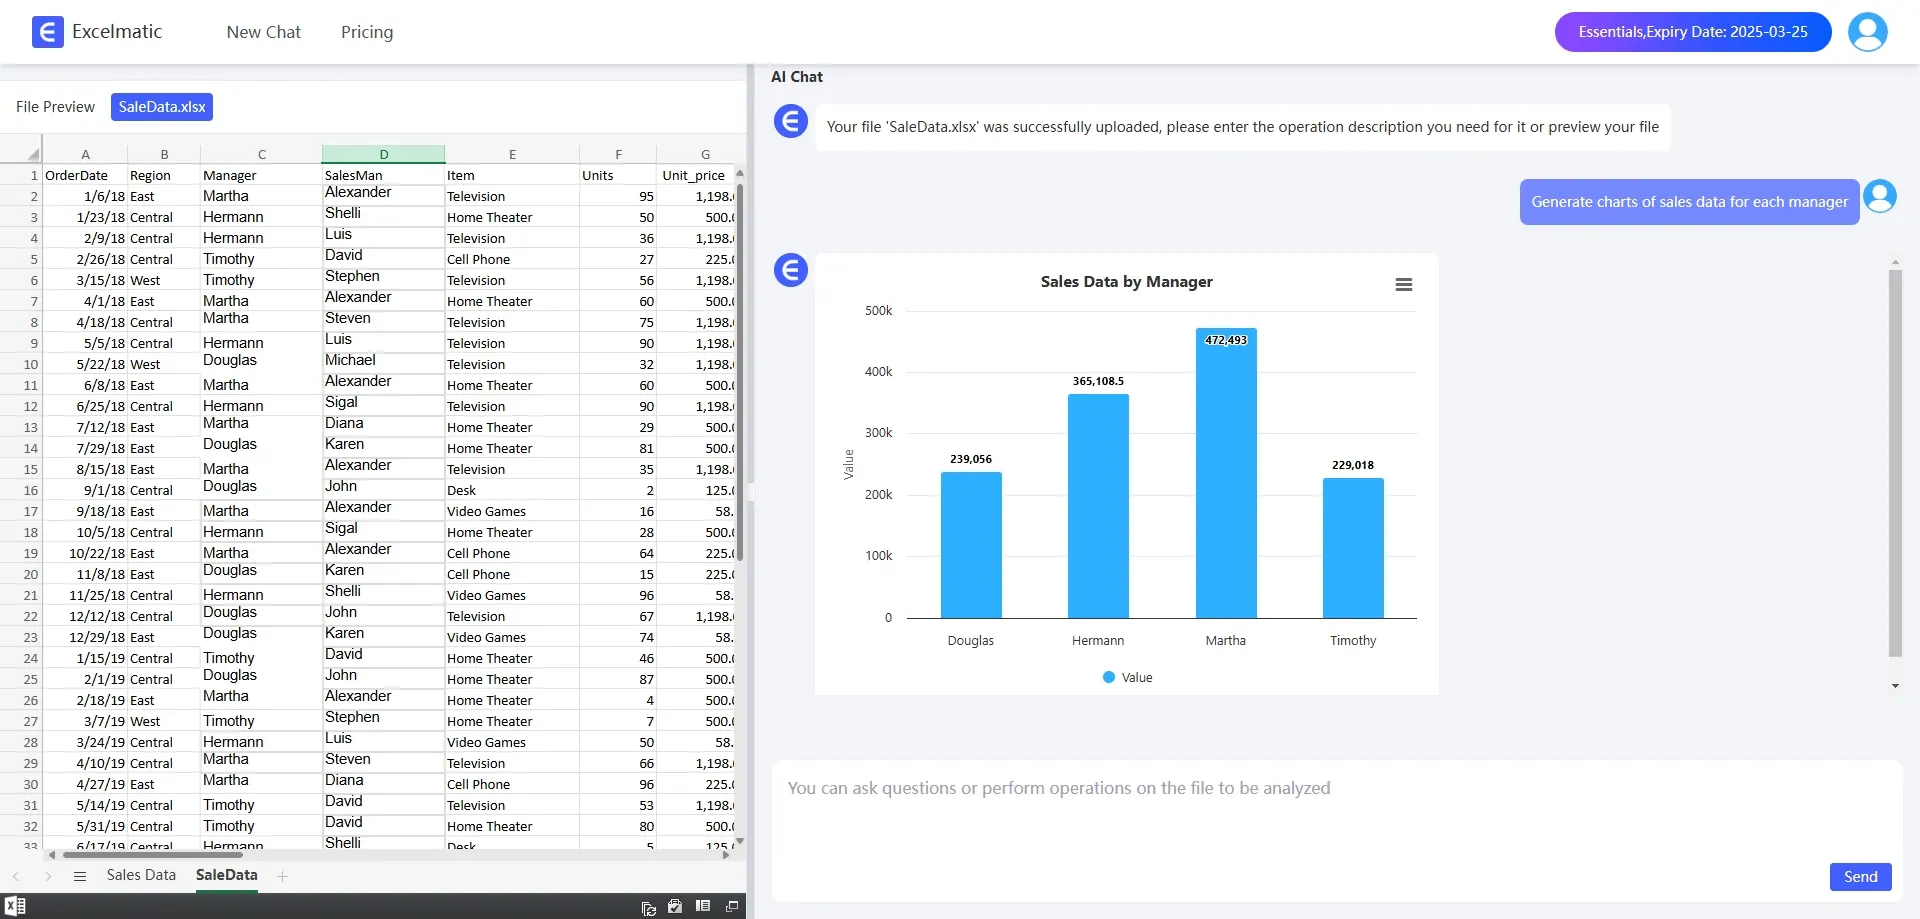Click the clipboard check icon in status bar
The image size is (1920, 919).
675,906
